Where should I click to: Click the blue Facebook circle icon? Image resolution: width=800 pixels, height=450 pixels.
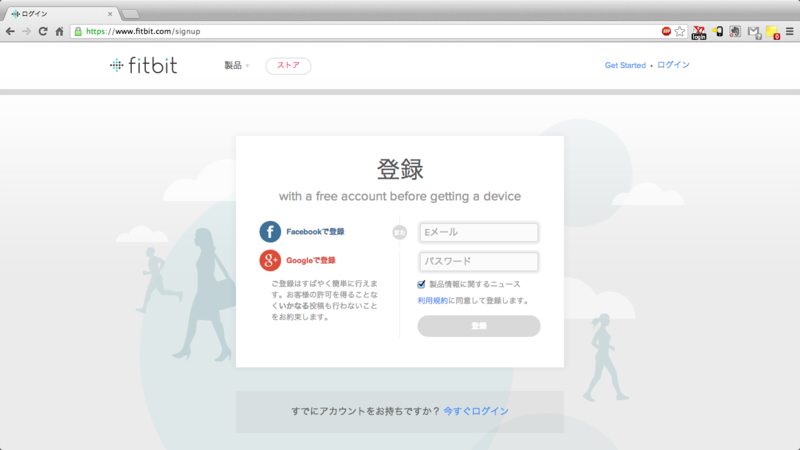coord(270,232)
